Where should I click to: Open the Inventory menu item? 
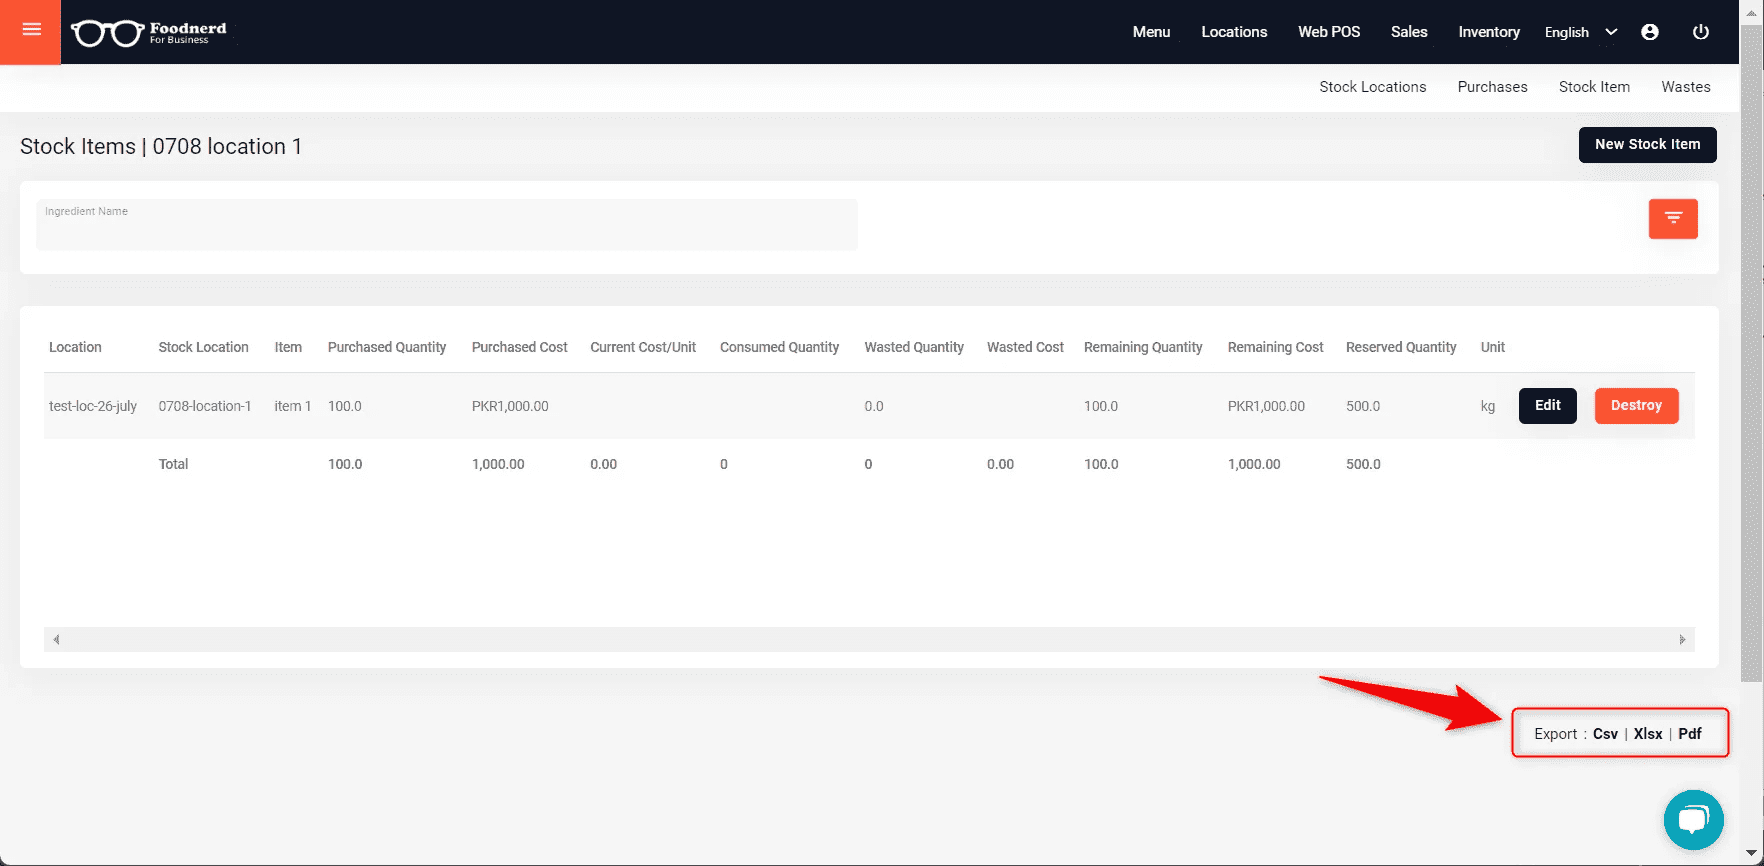pos(1489,32)
